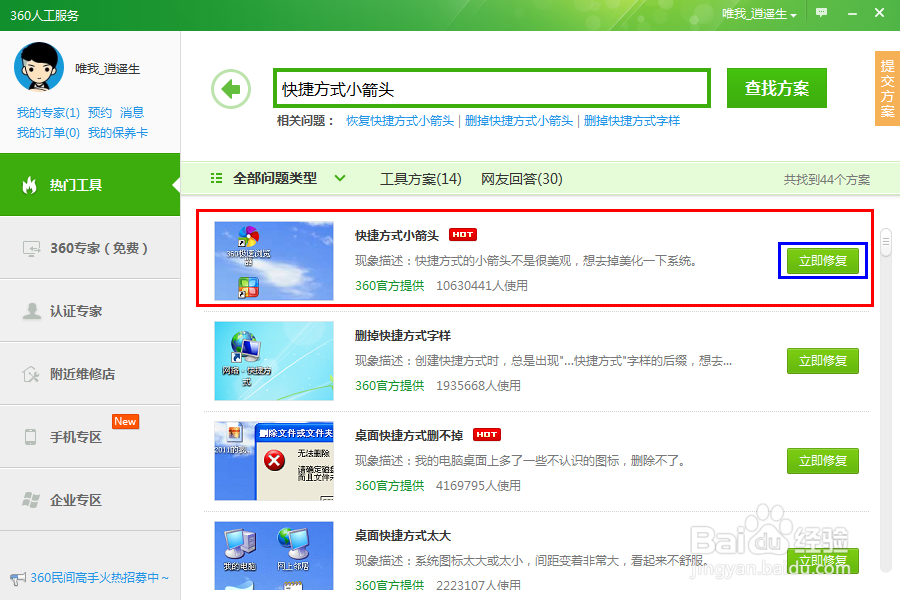Click the flame icon beside 热门工具
The image size is (900, 600).
(x=29, y=185)
